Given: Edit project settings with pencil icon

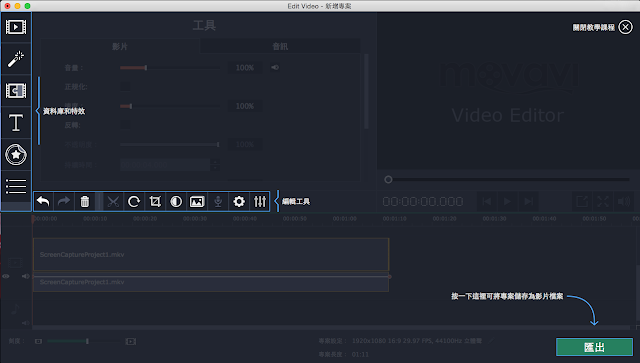Looking at the screenshot, I should coord(491,341).
